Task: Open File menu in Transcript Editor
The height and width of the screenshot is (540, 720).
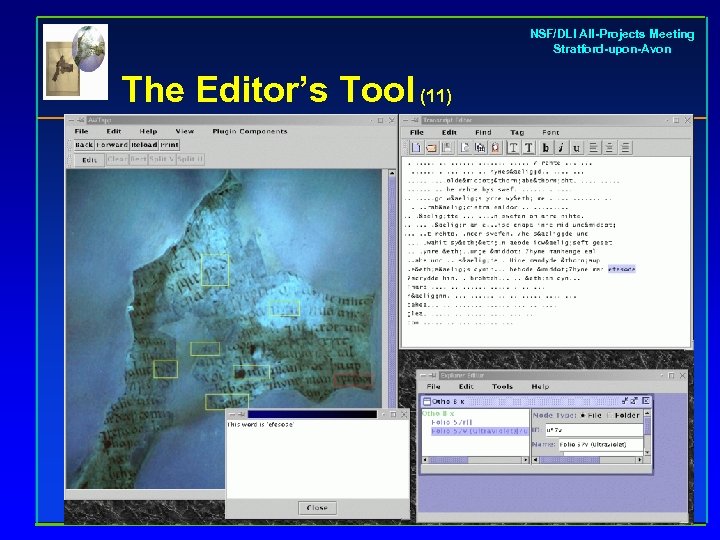Action: point(417,132)
